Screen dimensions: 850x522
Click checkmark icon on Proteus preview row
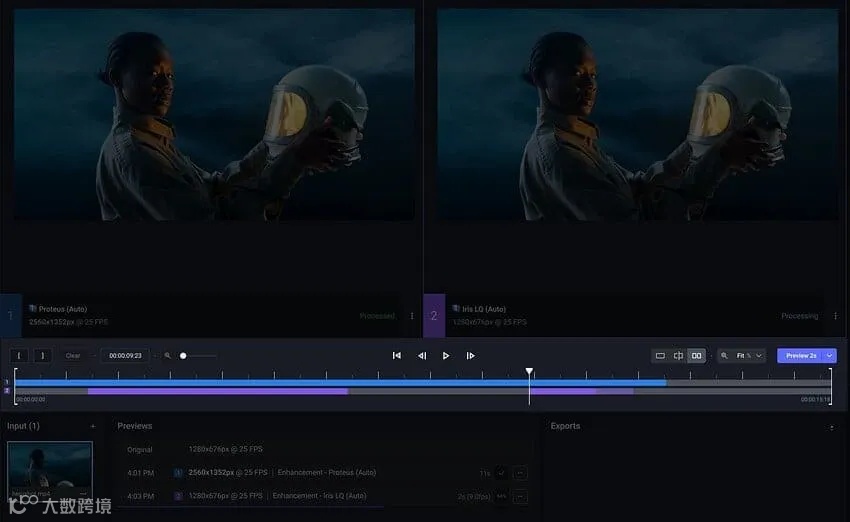[x=501, y=473]
